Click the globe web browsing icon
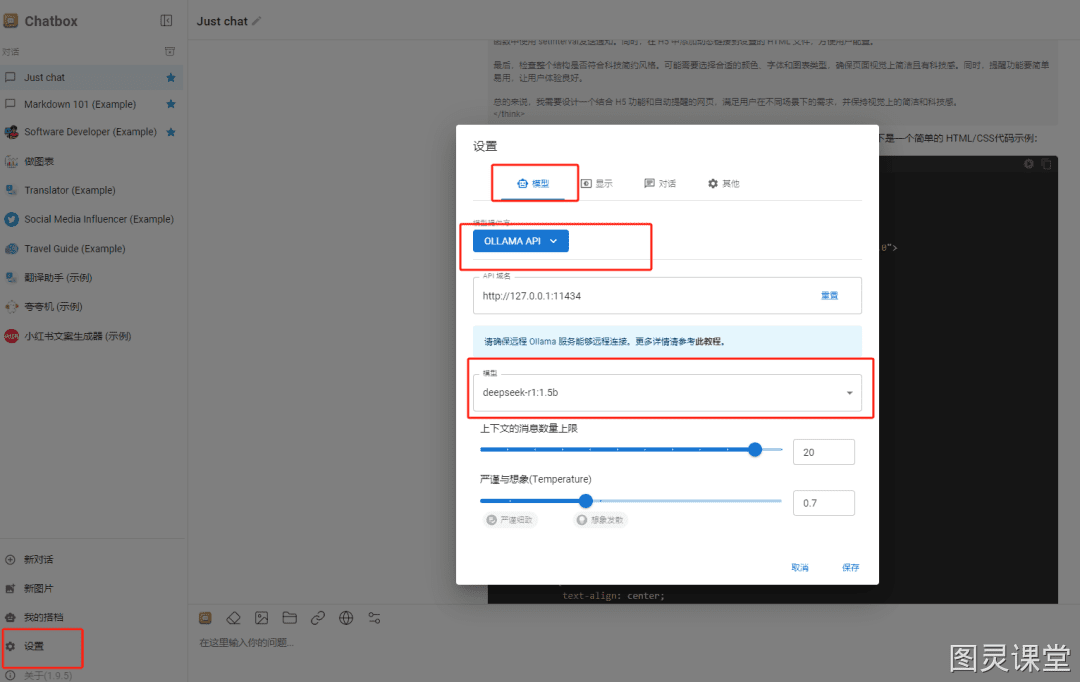 click(x=346, y=618)
